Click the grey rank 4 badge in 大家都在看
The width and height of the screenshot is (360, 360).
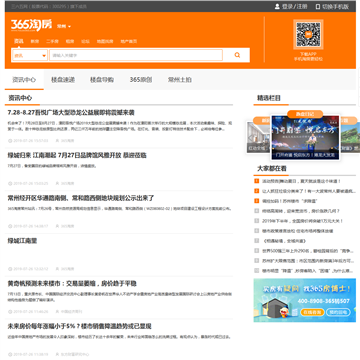[x=256, y=211]
